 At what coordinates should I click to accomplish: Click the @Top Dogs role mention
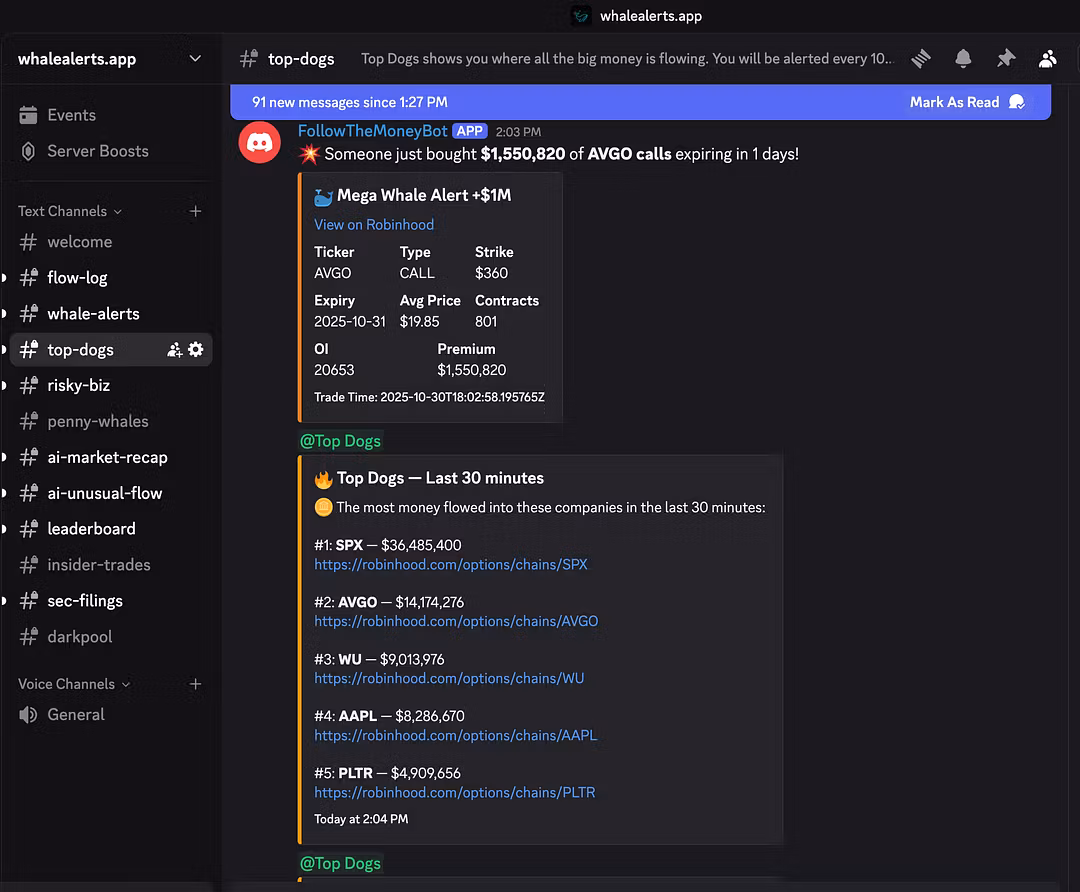(340, 441)
